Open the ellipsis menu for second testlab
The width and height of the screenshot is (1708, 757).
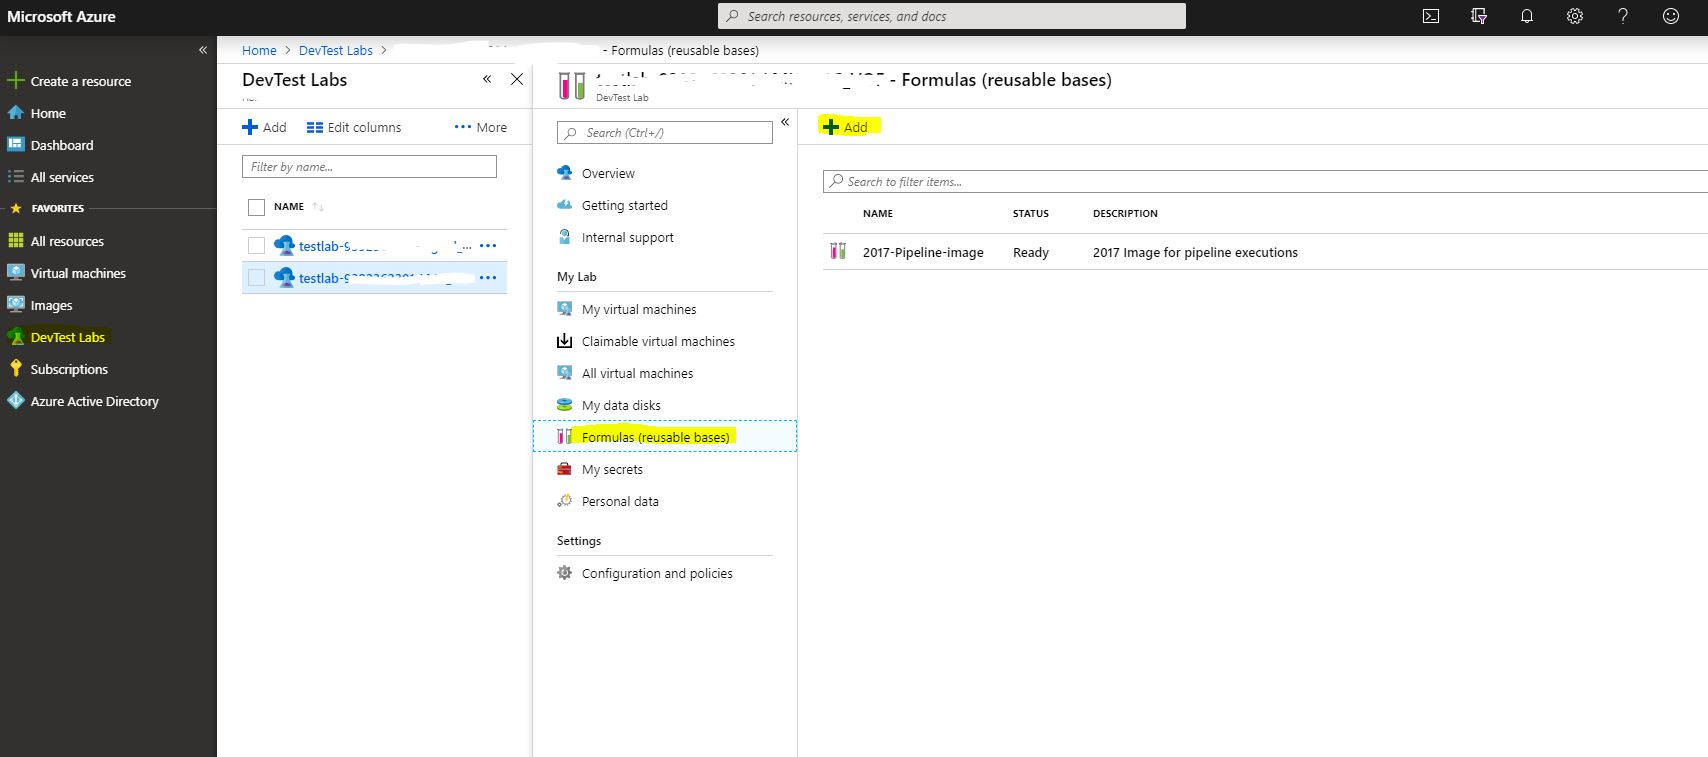tap(488, 277)
